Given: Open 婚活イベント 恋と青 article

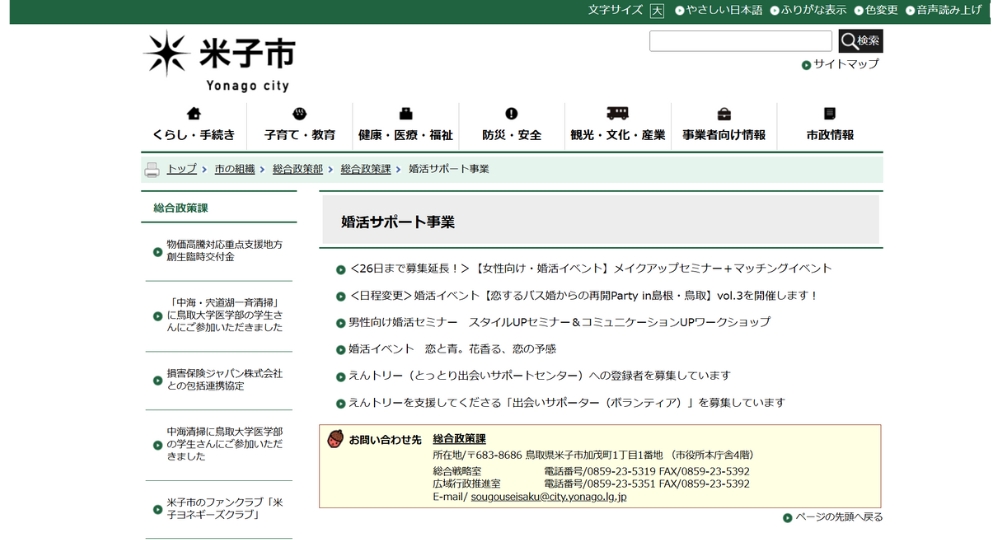Looking at the screenshot, I should tap(452, 349).
